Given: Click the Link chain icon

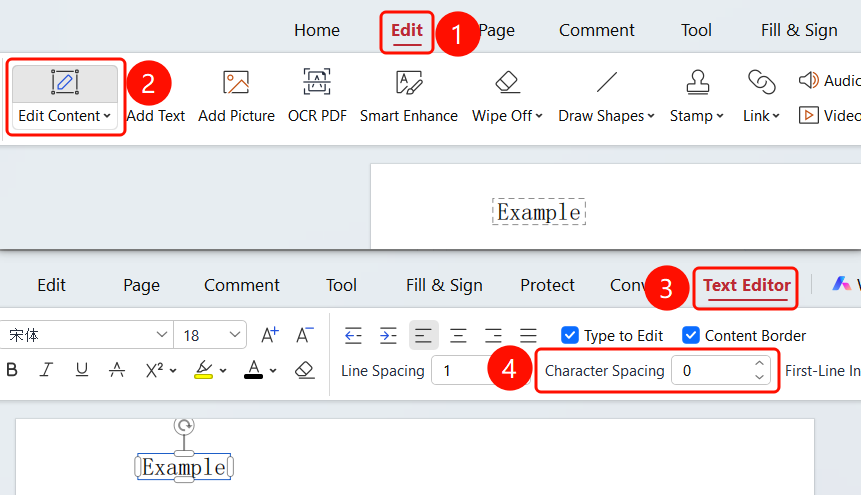Looking at the screenshot, I should [762, 82].
